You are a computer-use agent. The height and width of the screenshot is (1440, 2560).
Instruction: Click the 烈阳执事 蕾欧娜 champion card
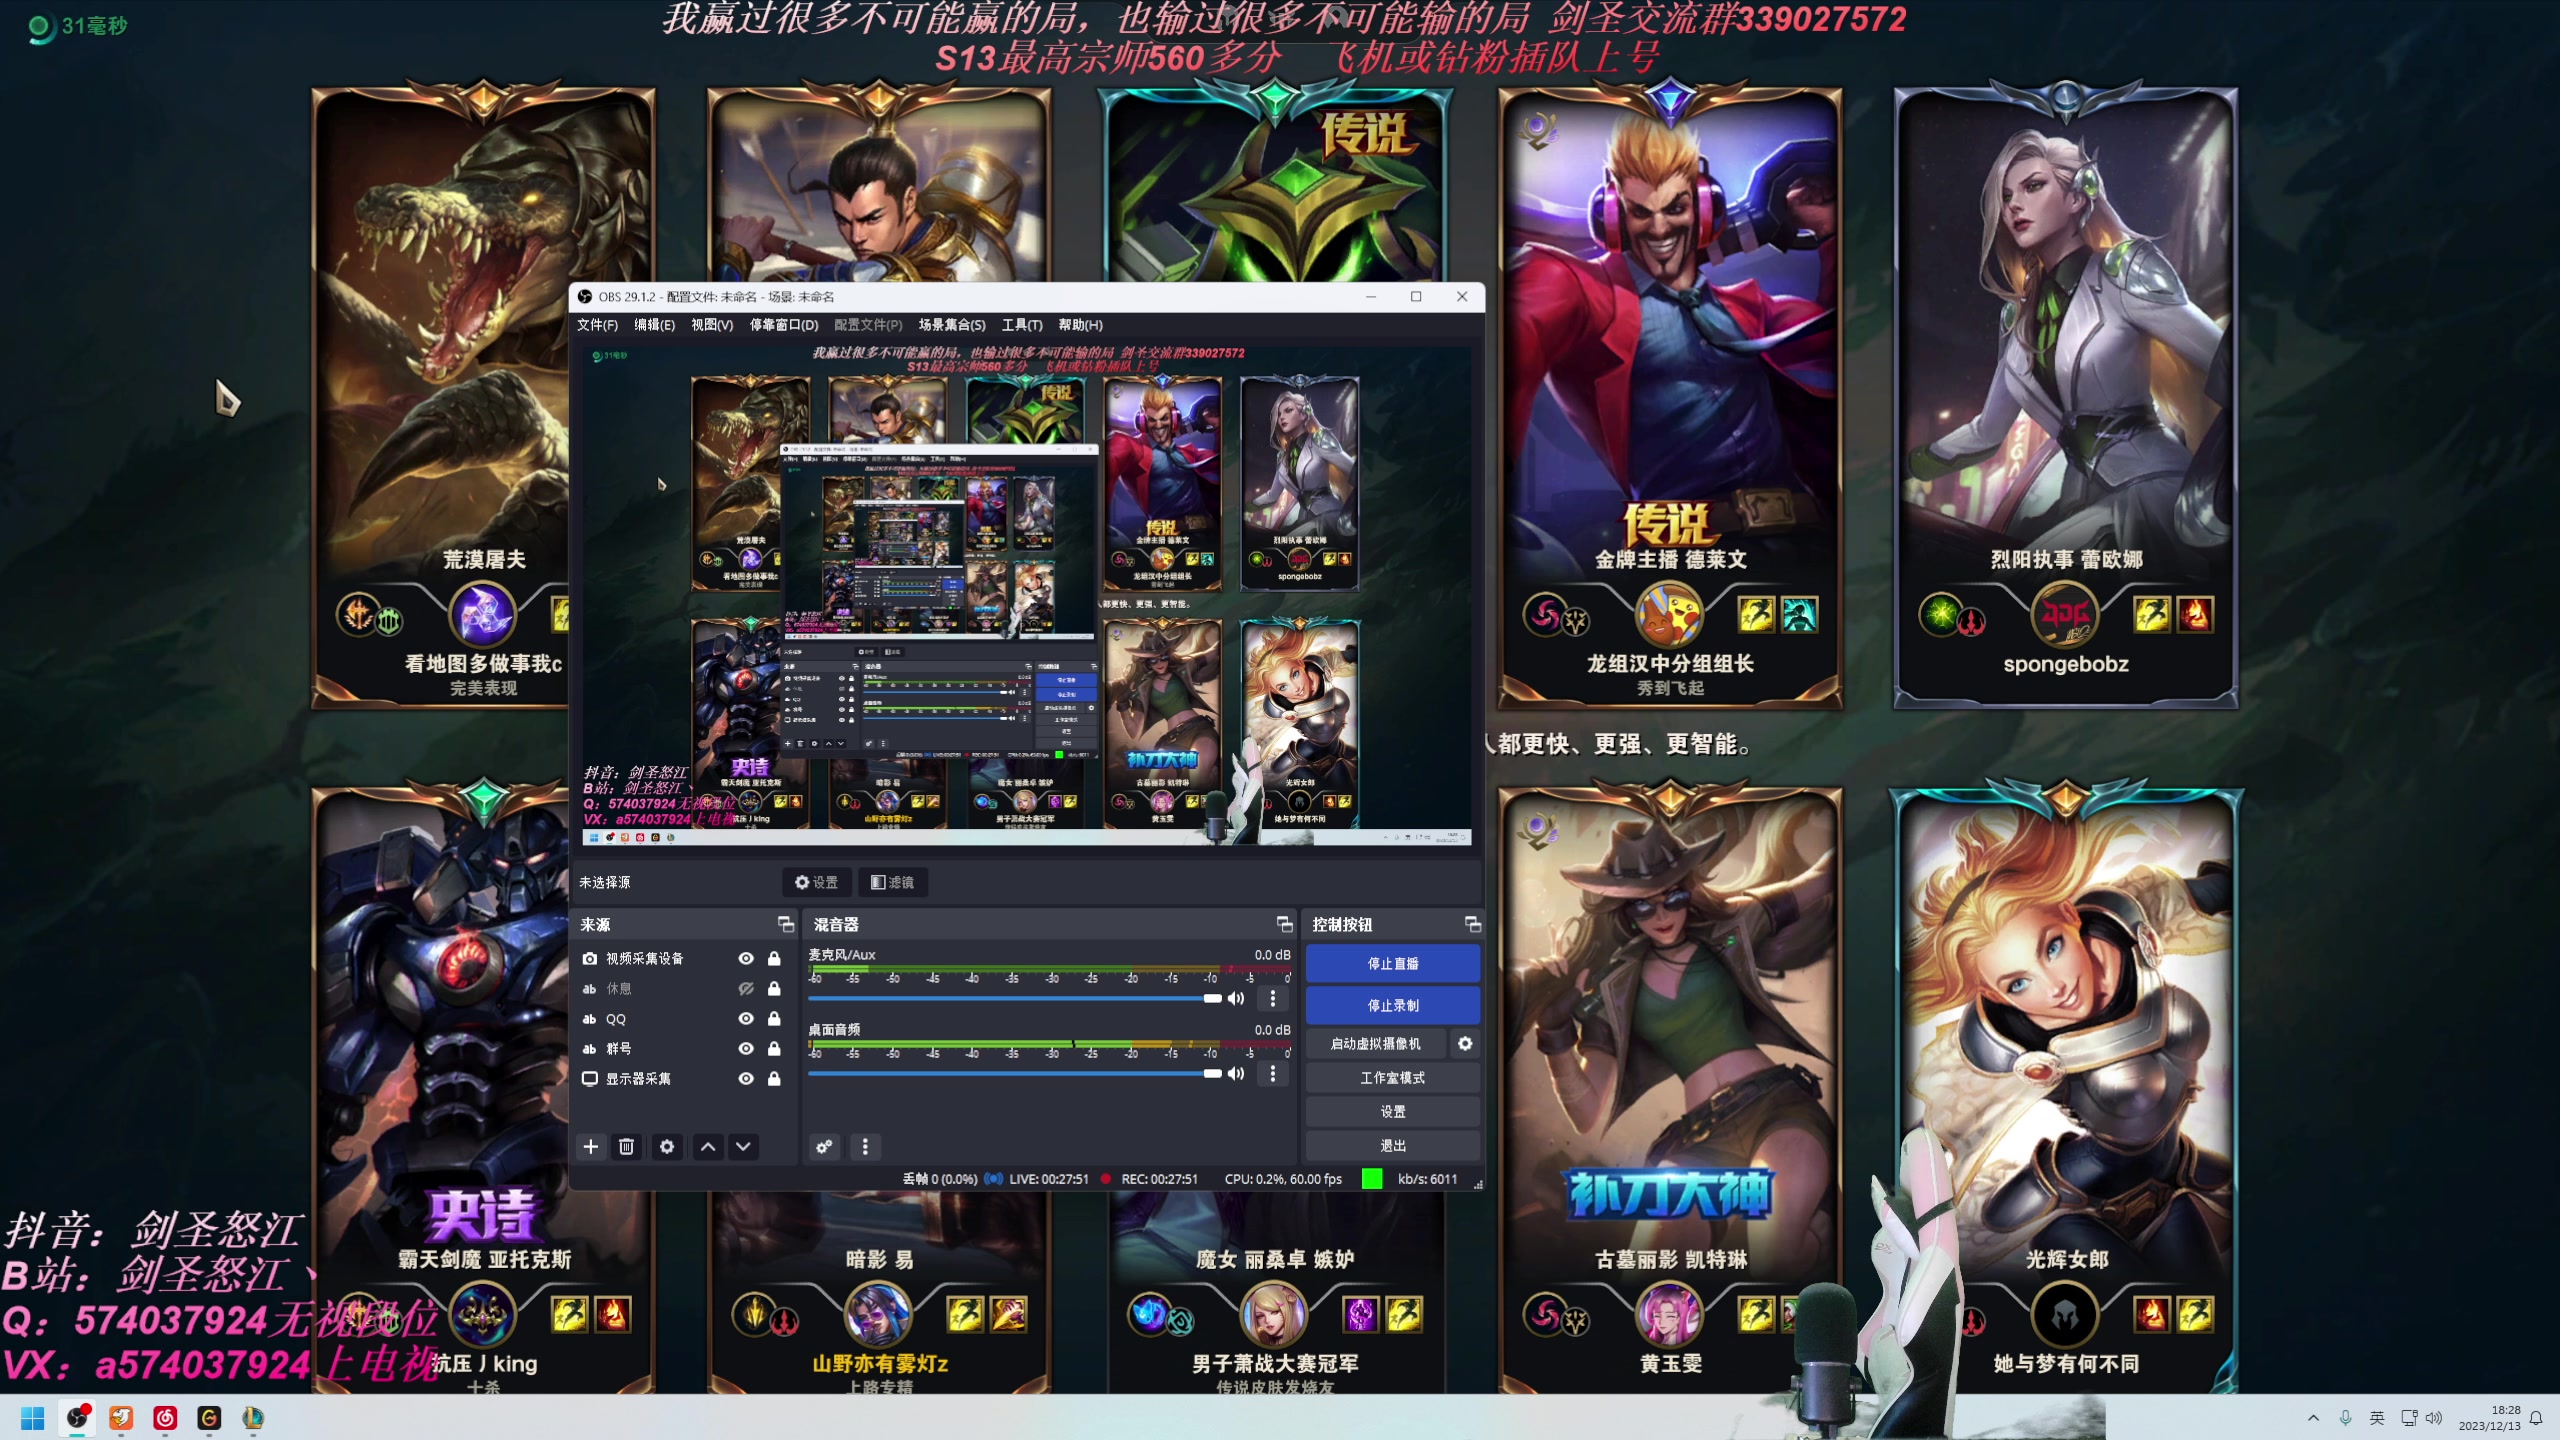click(x=2066, y=398)
